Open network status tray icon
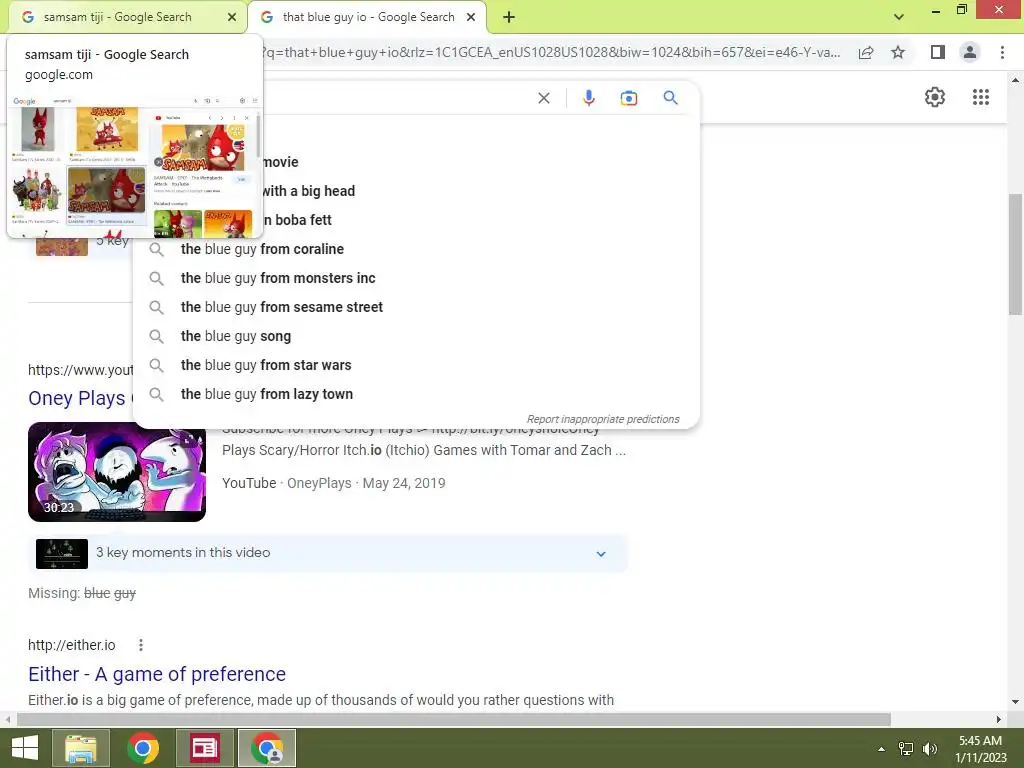This screenshot has height=768, width=1024. tap(905, 749)
